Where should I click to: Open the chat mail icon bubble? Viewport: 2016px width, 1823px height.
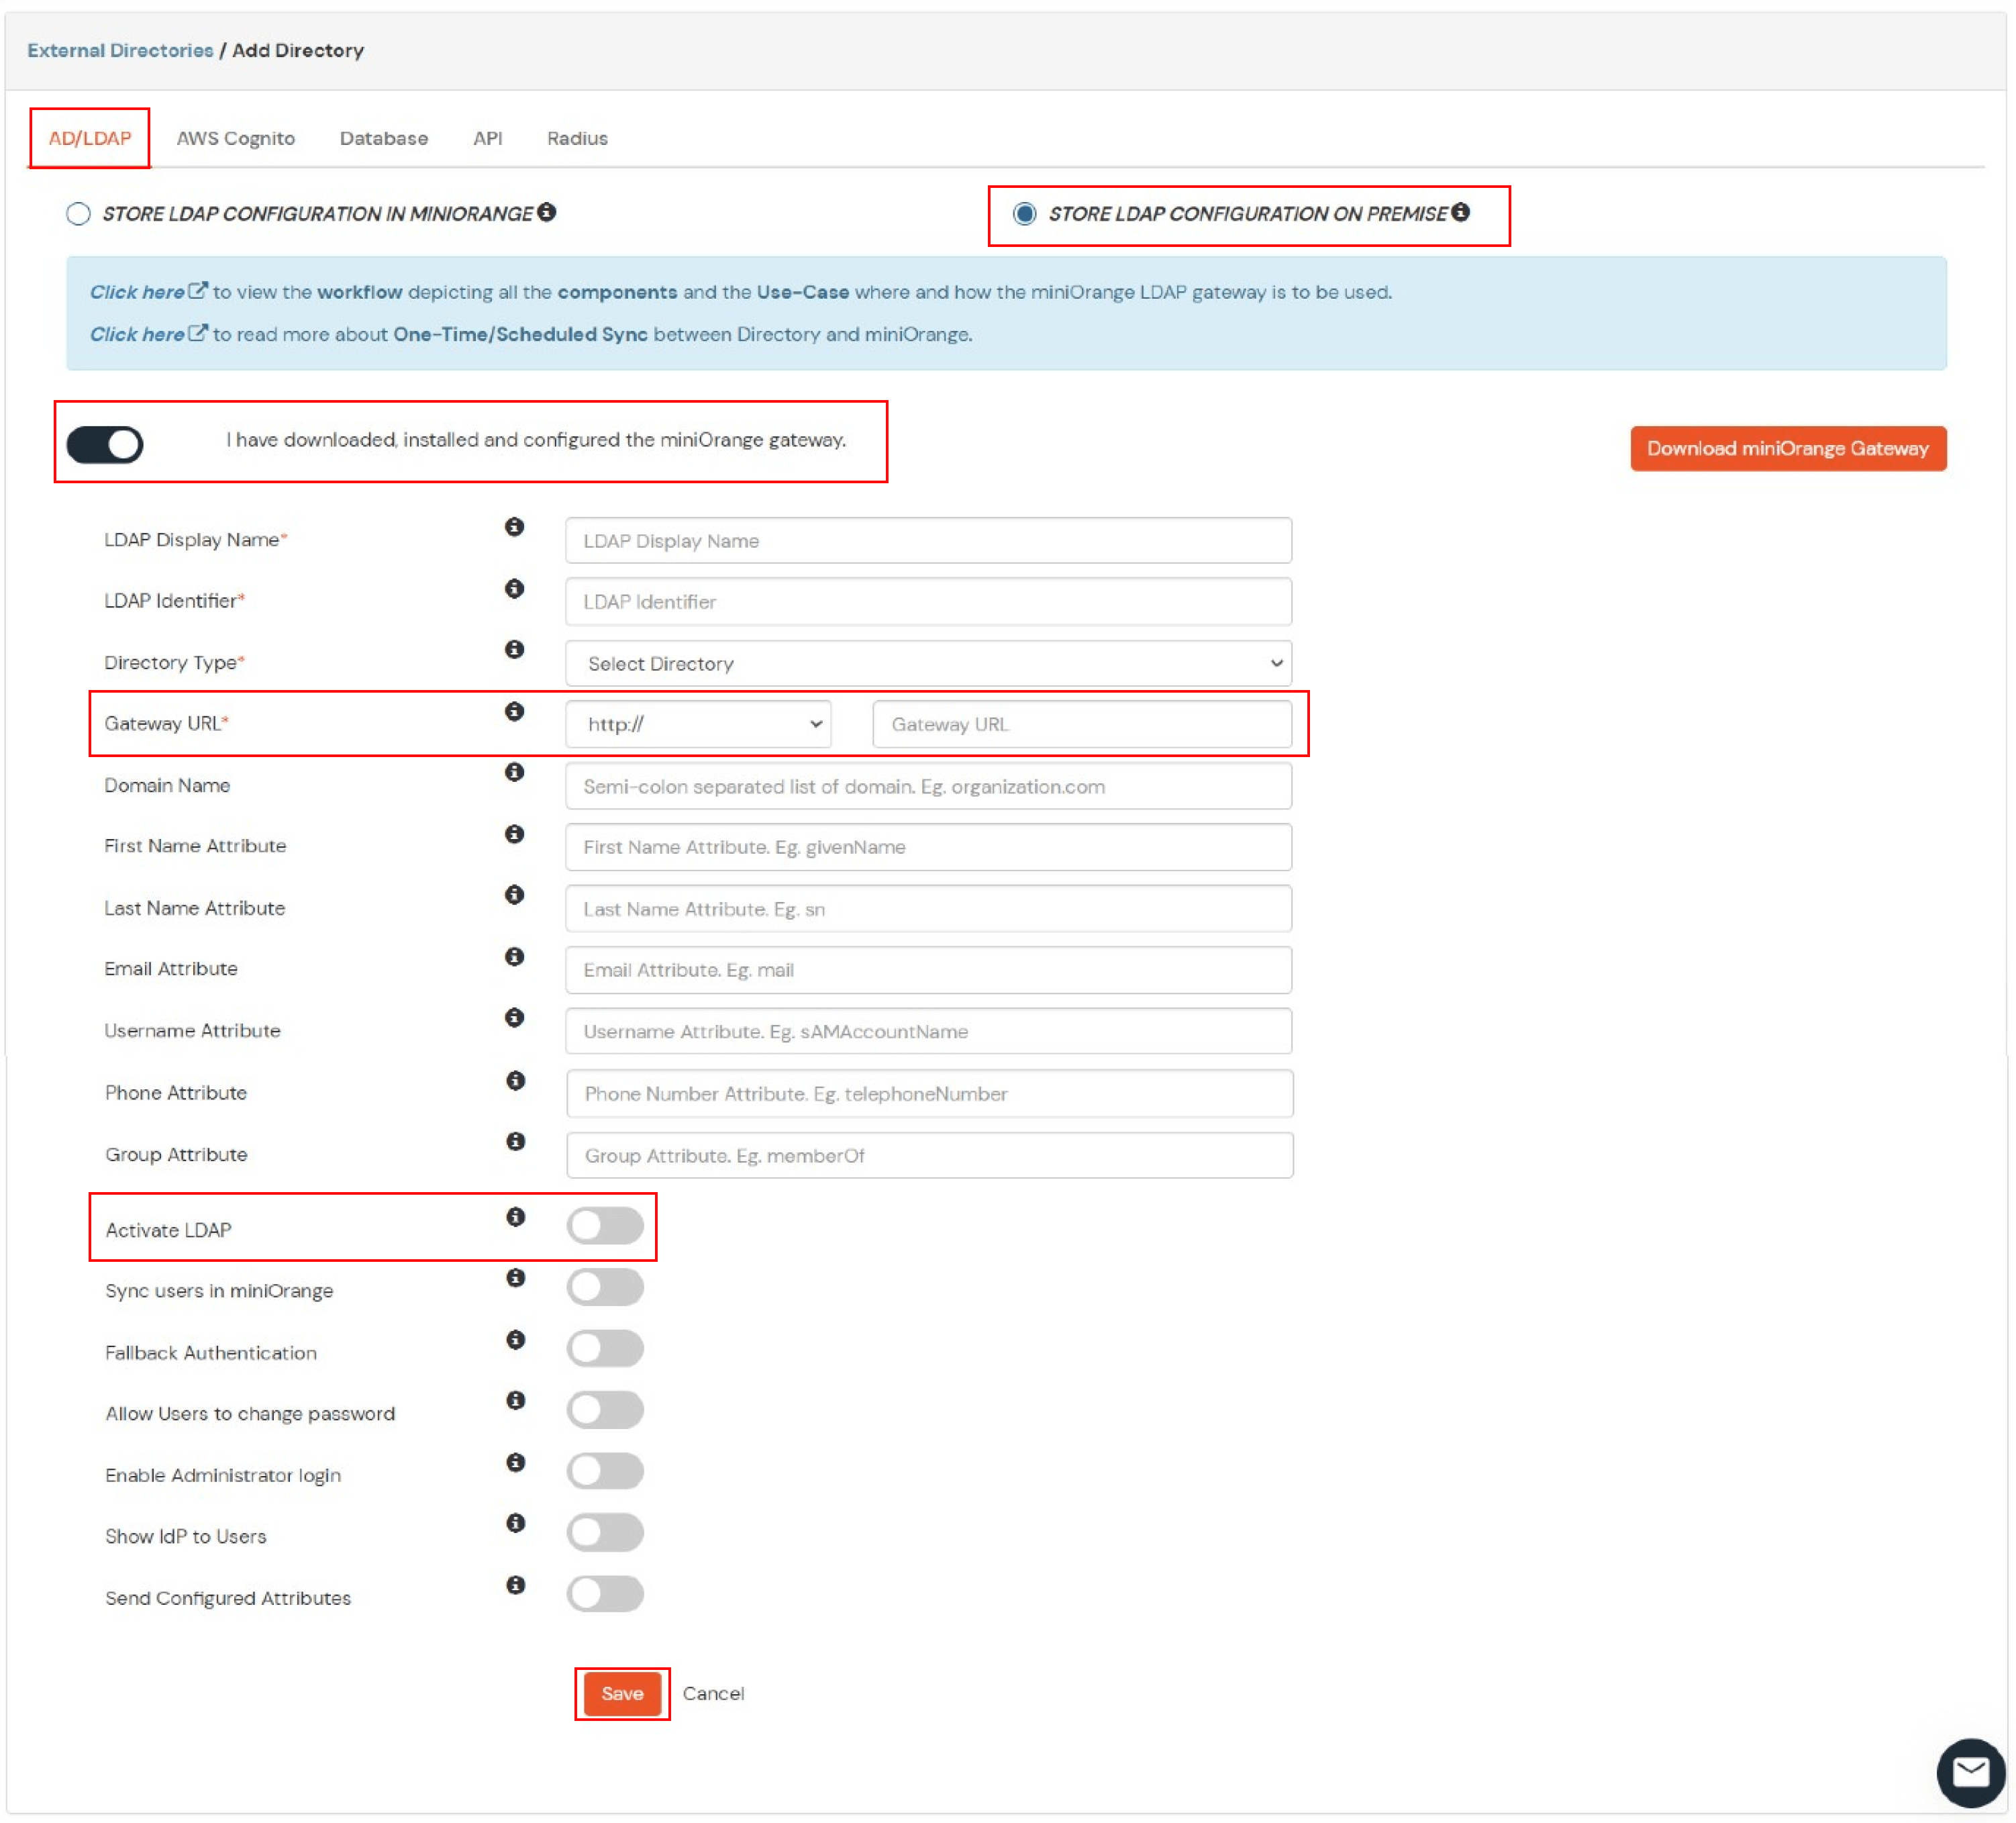click(1970, 1773)
